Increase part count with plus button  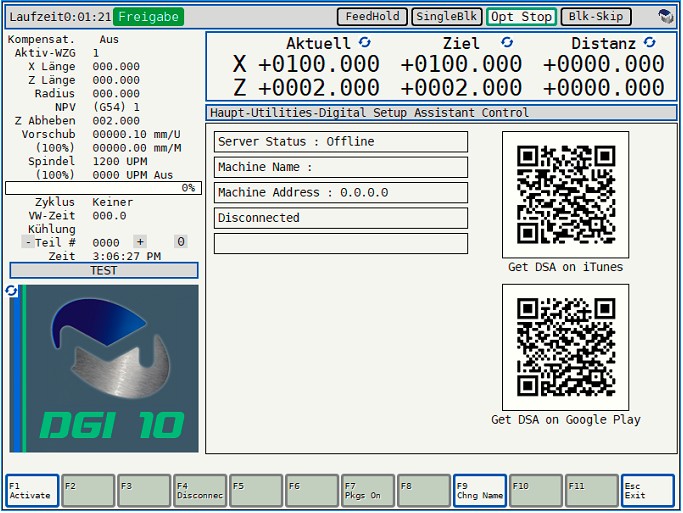pyautogui.click(x=140, y=242)
